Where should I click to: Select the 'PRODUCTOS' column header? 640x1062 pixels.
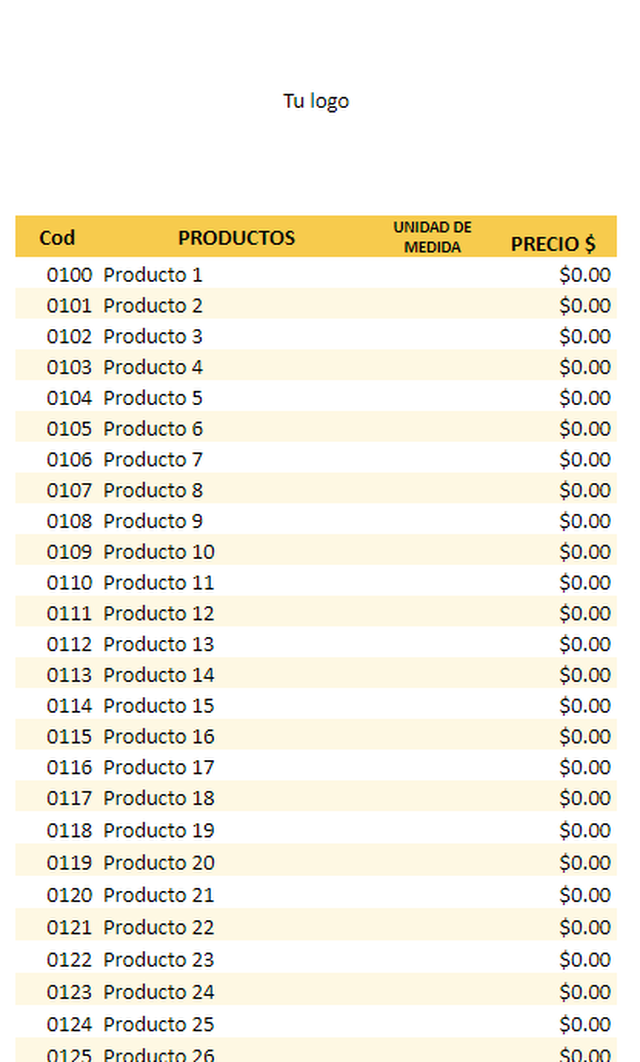coord(236,238)
